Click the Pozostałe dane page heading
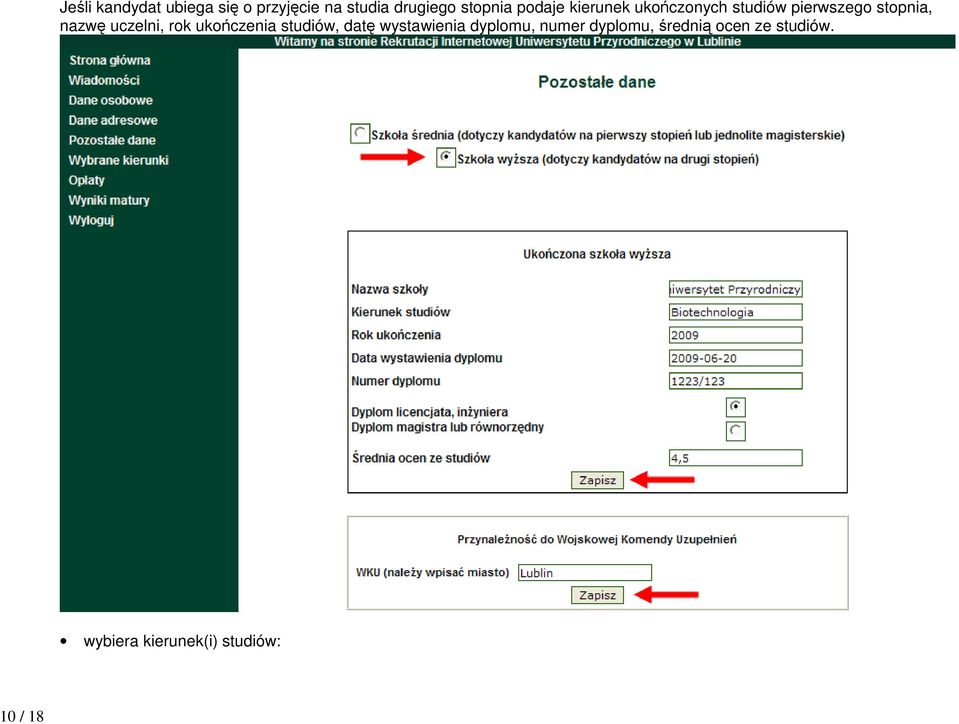Viewport: 959px width, 724px height. (597, 82)
